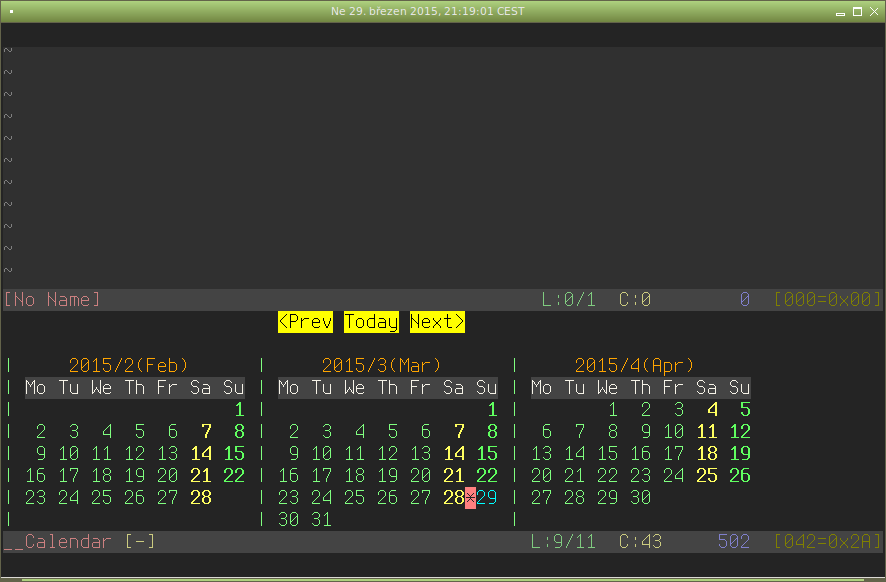Select March 18 in the calendar
Viewport: 886px width, 582px height.
tap(355, 476)
